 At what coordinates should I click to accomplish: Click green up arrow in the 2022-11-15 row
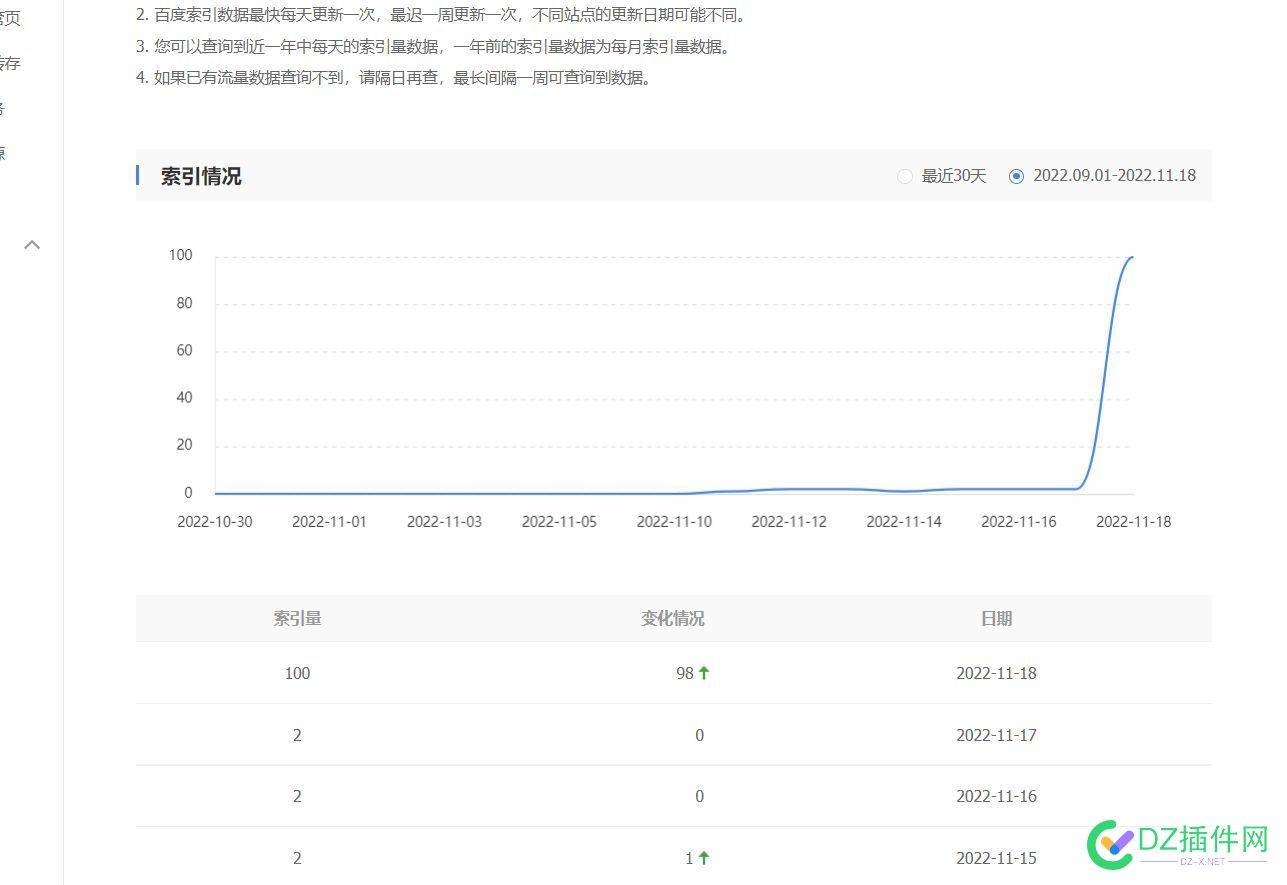tap(704, 858)
